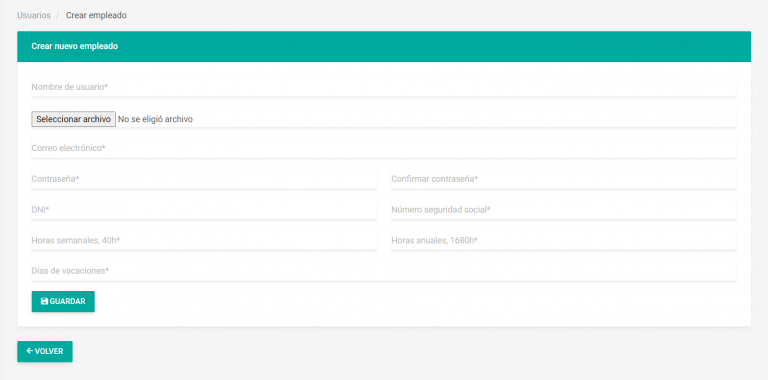Click the Crear nuevo empleado header title
Image resolution: width=768 pixels, height=380 pixels.
74,47
